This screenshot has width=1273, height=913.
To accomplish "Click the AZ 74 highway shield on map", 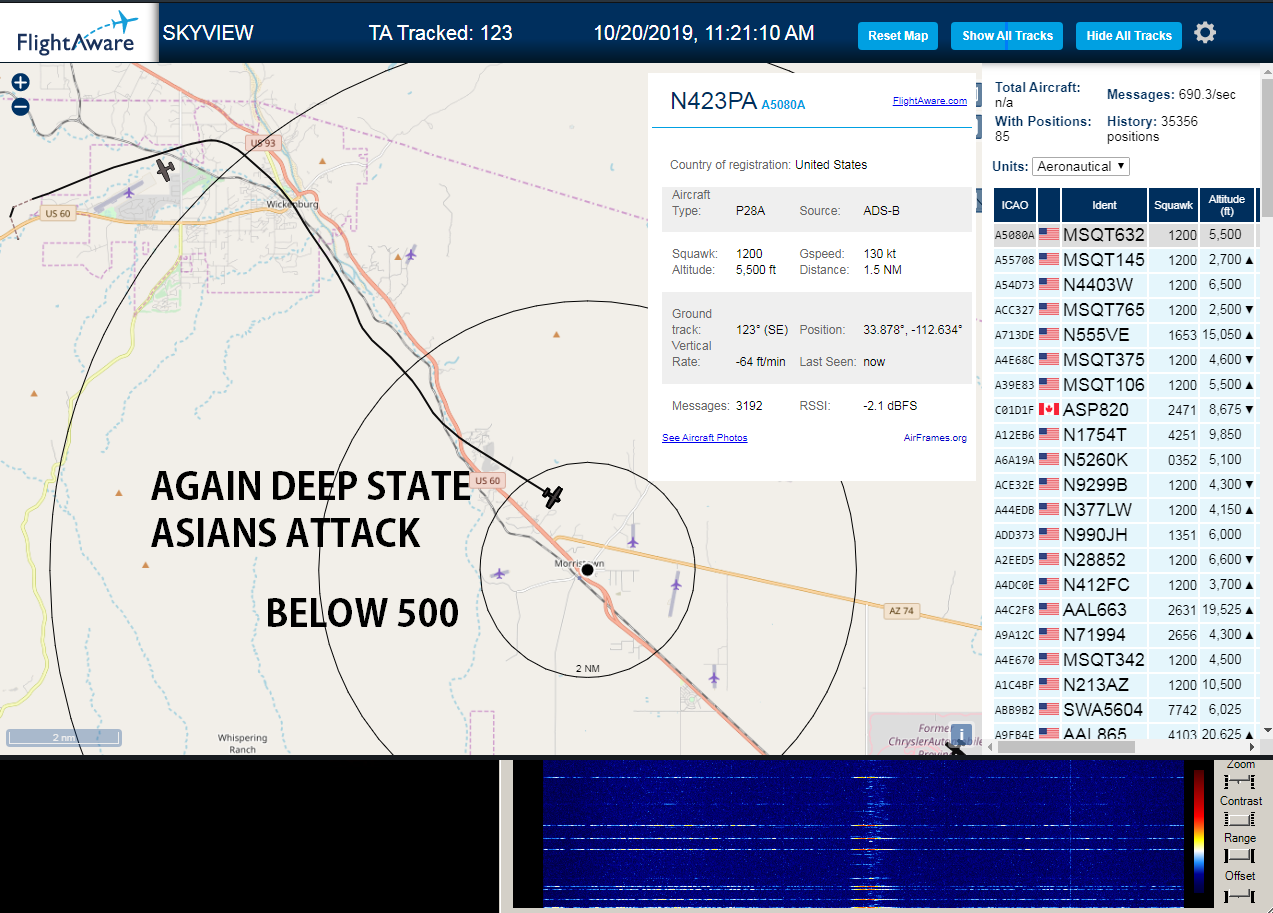I will pyautogui.click(x=901, y=611).
